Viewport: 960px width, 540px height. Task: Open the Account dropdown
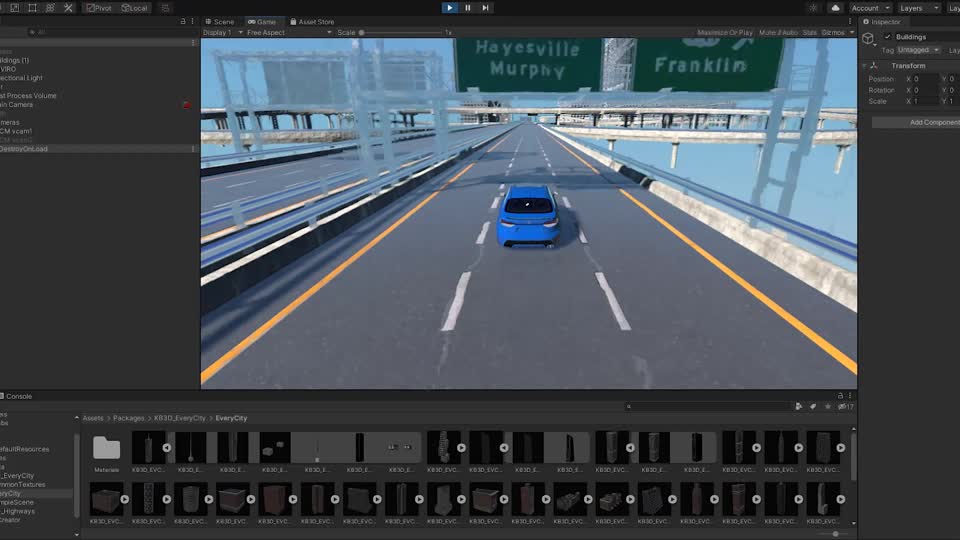tap(870, 8)
